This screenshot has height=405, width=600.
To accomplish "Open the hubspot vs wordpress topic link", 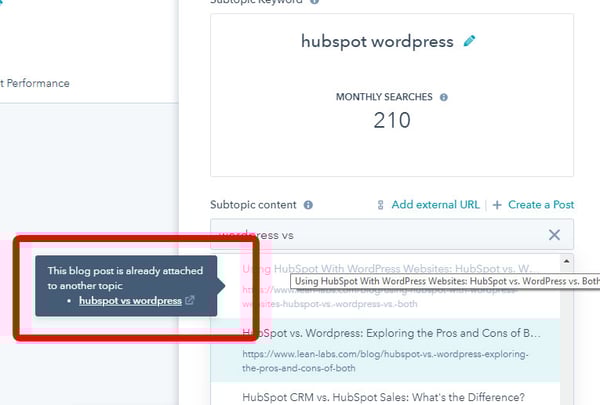I will click(x=130, y=301).
